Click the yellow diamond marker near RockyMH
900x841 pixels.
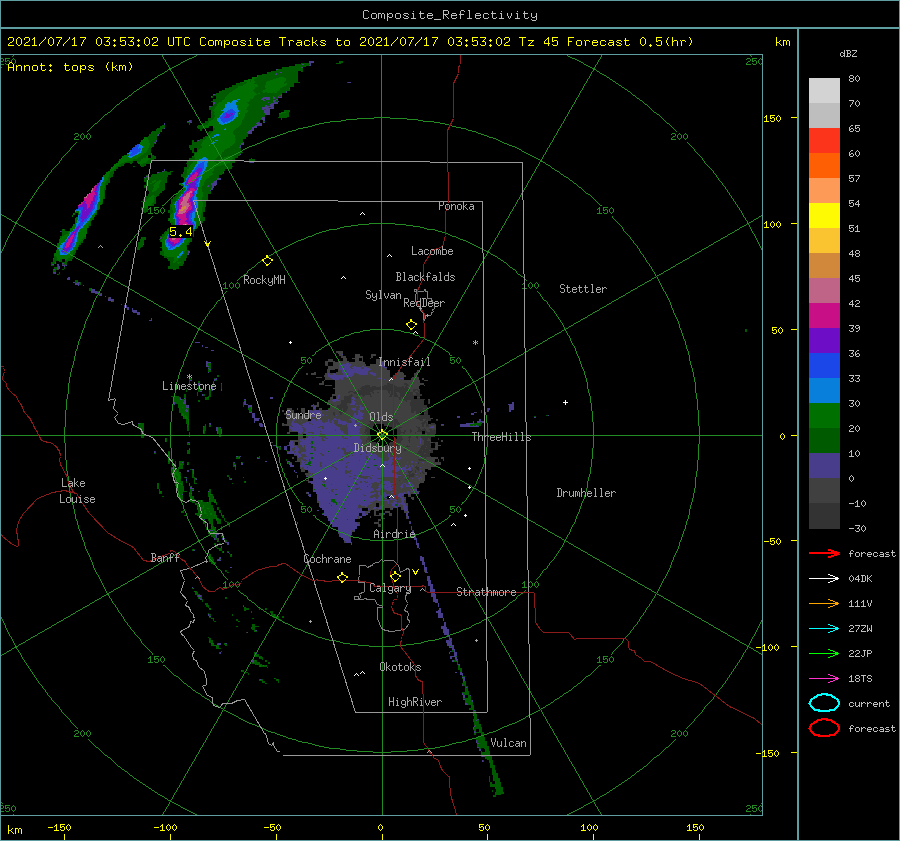tap(267, 261)
